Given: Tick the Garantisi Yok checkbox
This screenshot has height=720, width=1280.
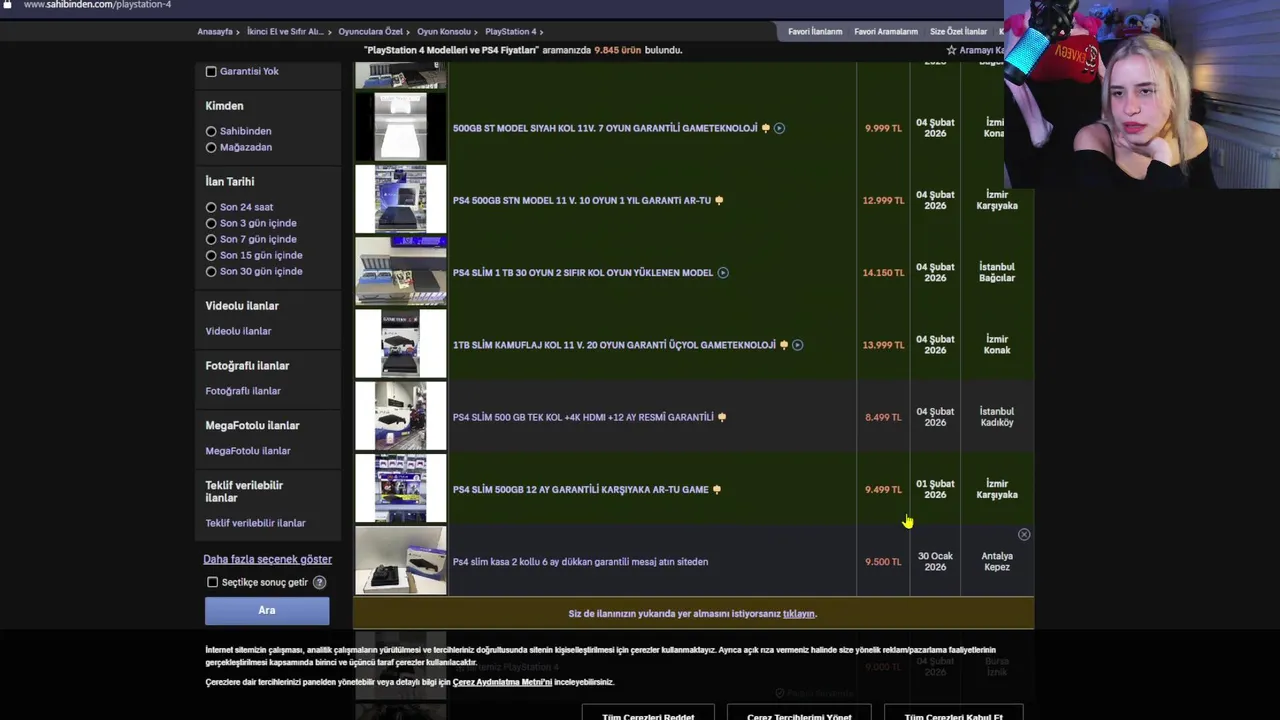Looking at the screenshot, I should tap(211, 71).
